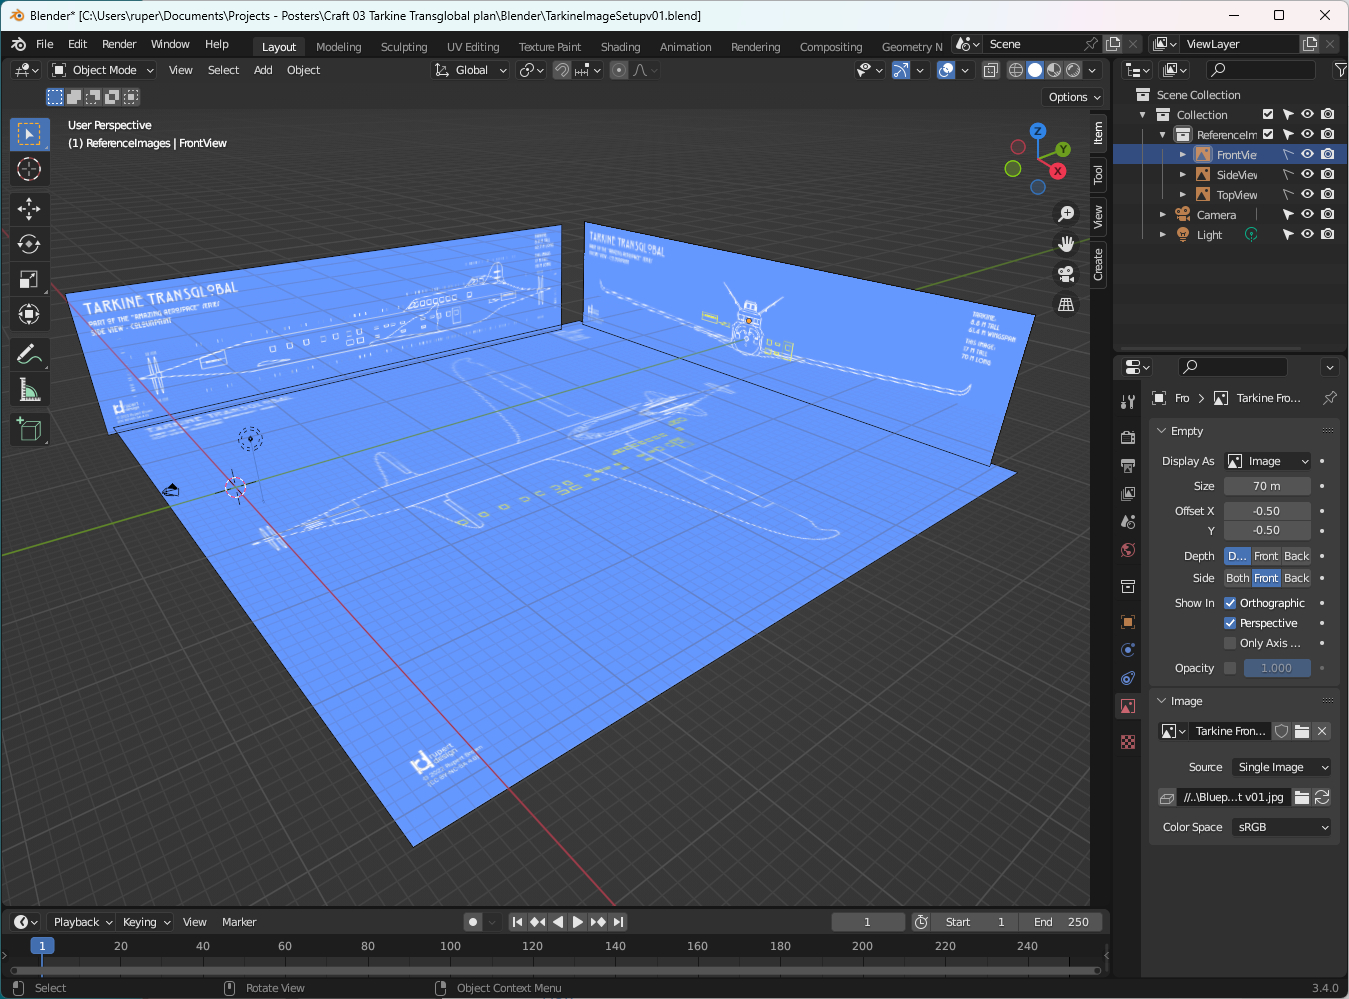This screenshot has width=1349, height=999.
Task: Click the pin icon in properties header
Action: pos(1329,398)
